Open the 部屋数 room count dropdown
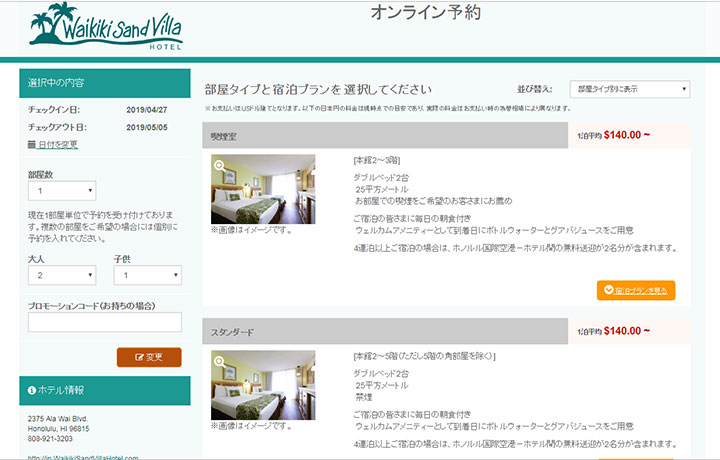720x460 pixels. [62, 191]
